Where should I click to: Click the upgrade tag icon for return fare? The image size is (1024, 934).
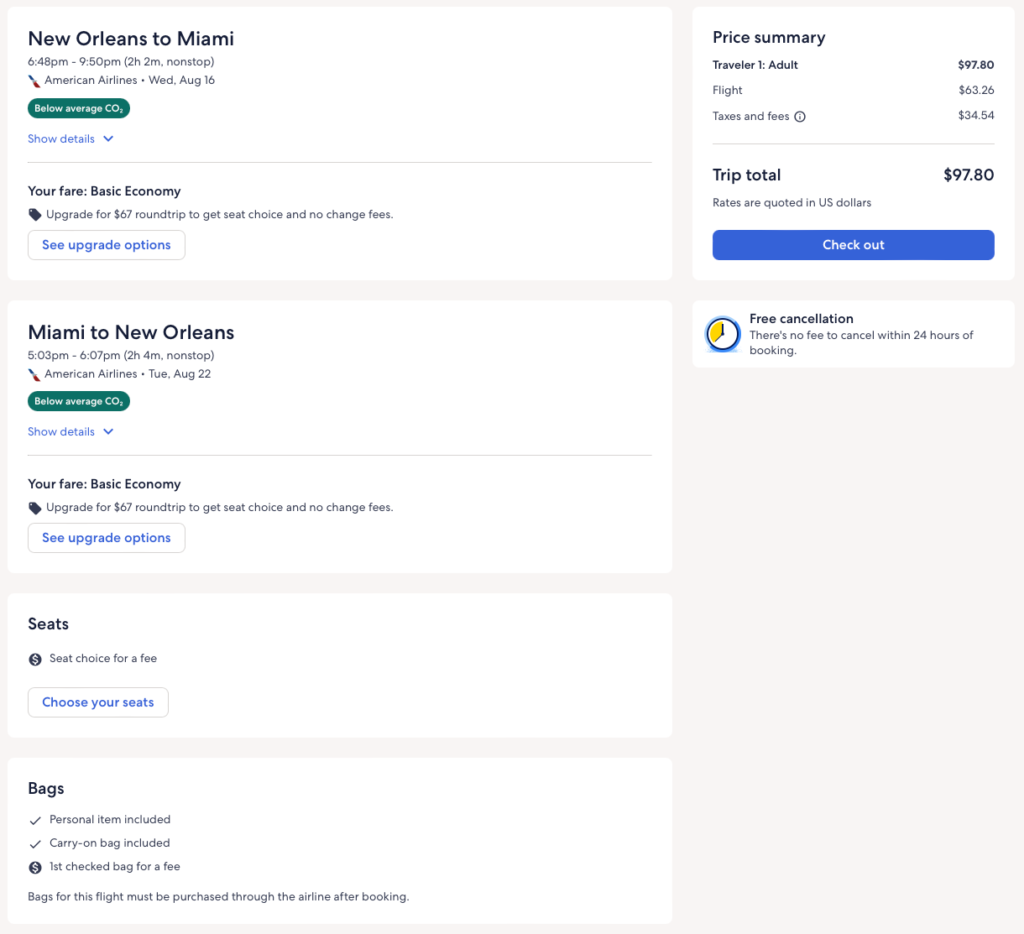coord(35,508)
